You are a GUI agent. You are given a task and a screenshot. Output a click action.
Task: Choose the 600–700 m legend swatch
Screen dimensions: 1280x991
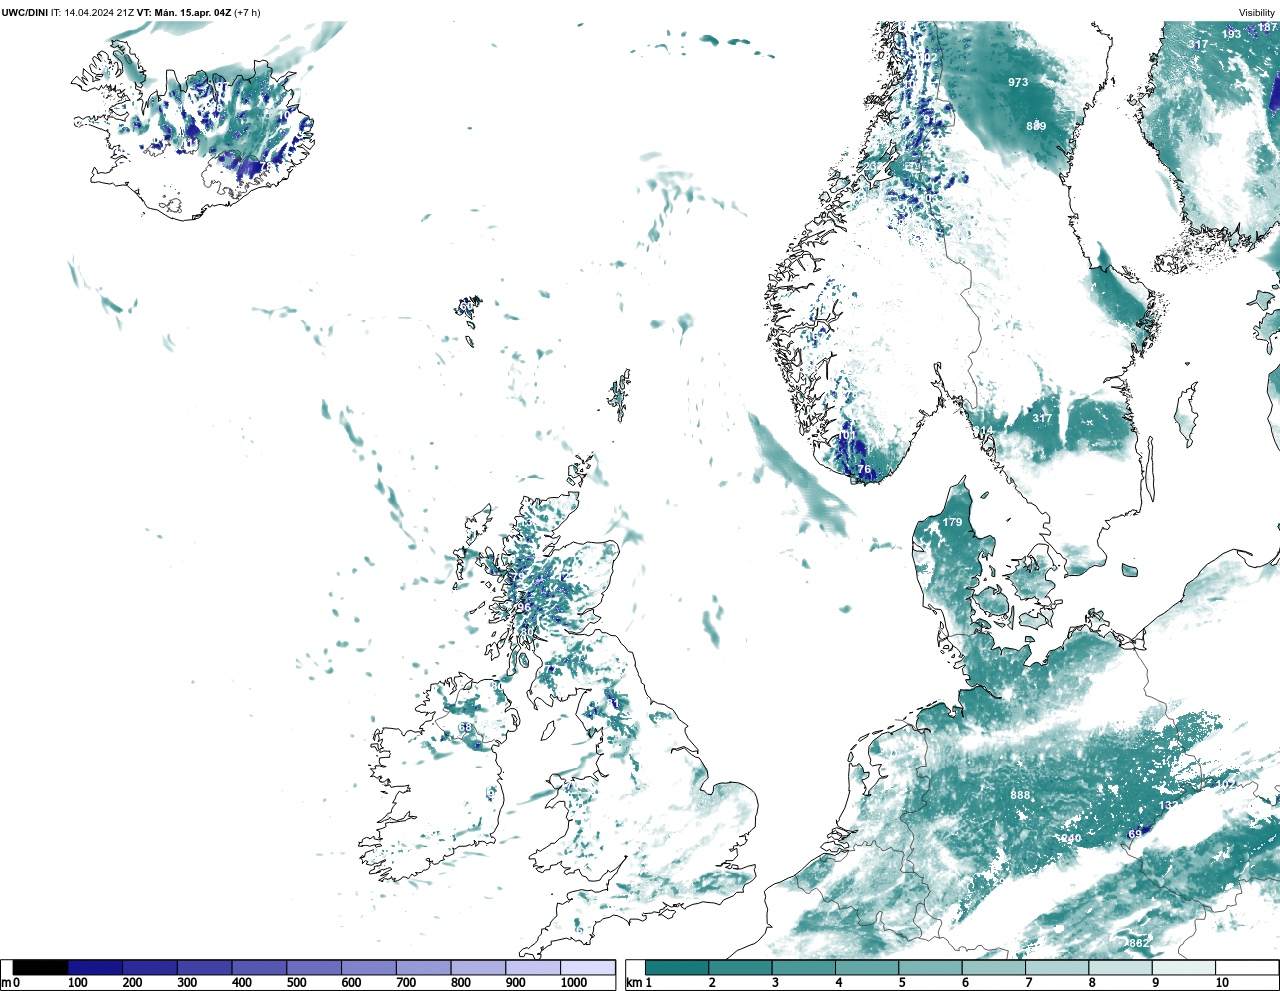pos(368,967)
